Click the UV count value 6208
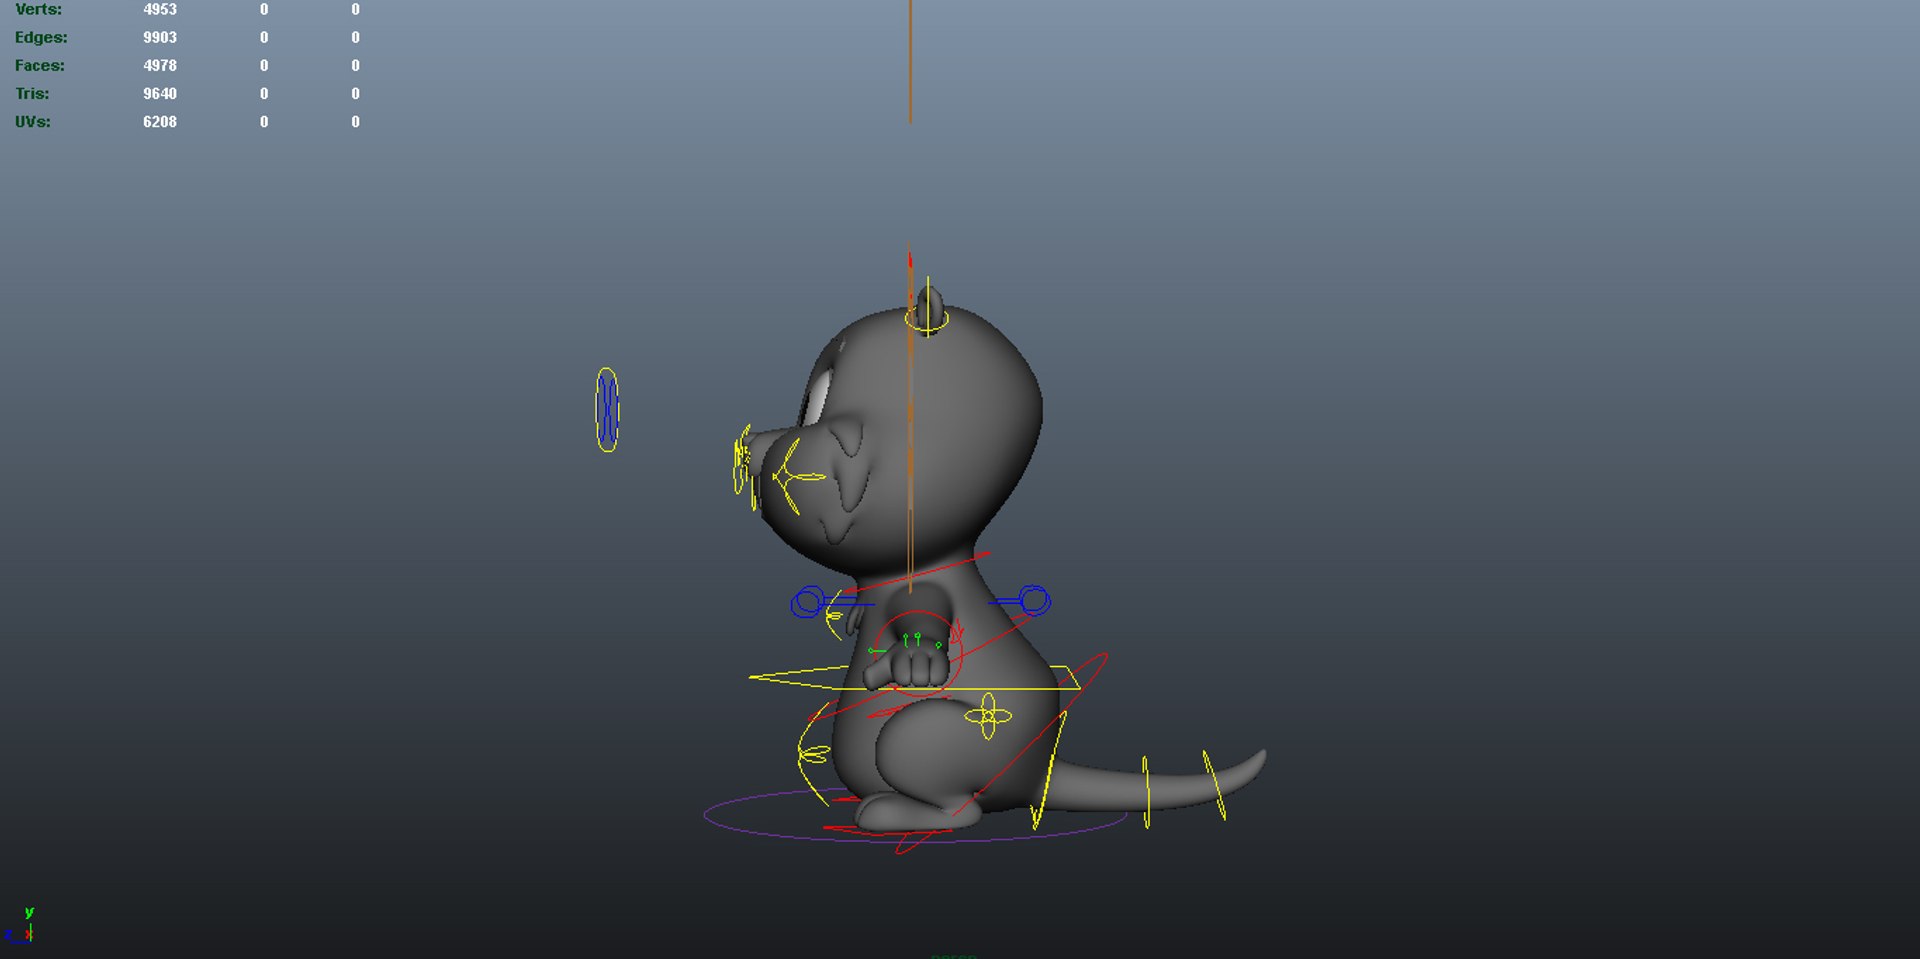1920x959 pixels. click(160, 121)
